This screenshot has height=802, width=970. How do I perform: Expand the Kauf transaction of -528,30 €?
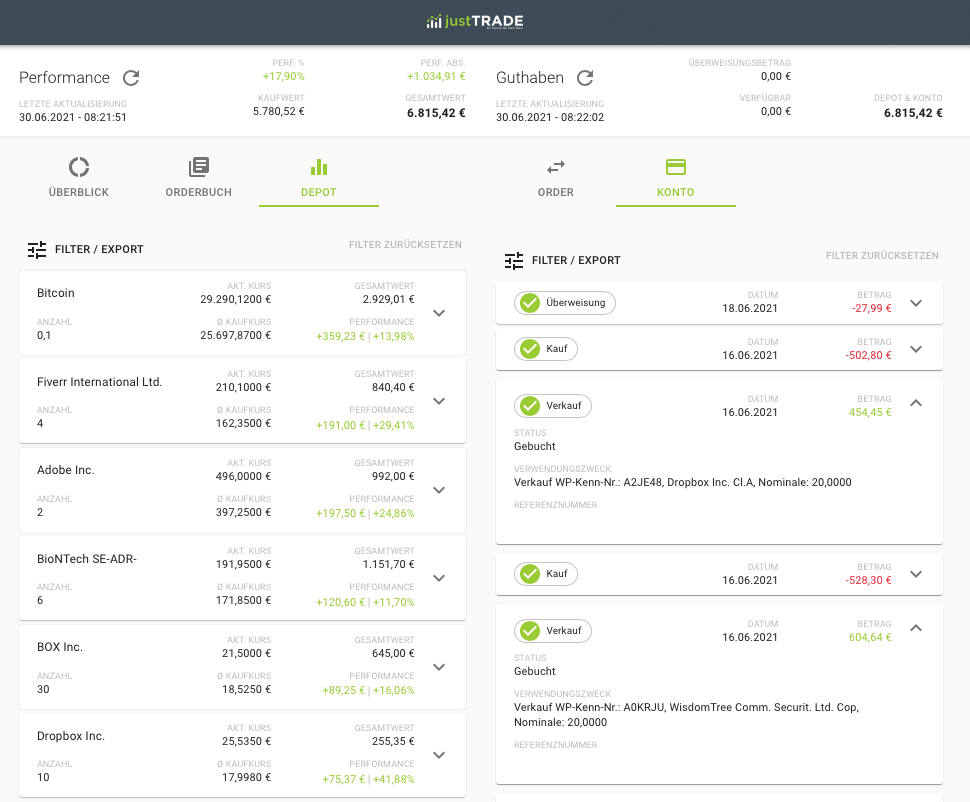click(x=916, y=574)
